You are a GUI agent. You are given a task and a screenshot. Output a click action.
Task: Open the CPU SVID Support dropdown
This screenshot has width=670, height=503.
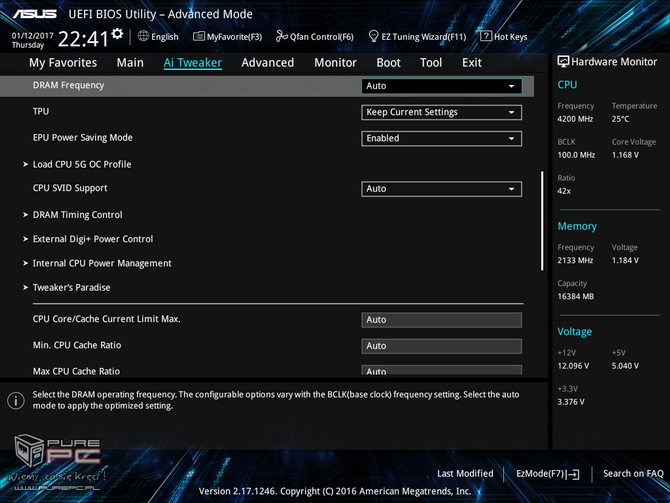point(441,189)
